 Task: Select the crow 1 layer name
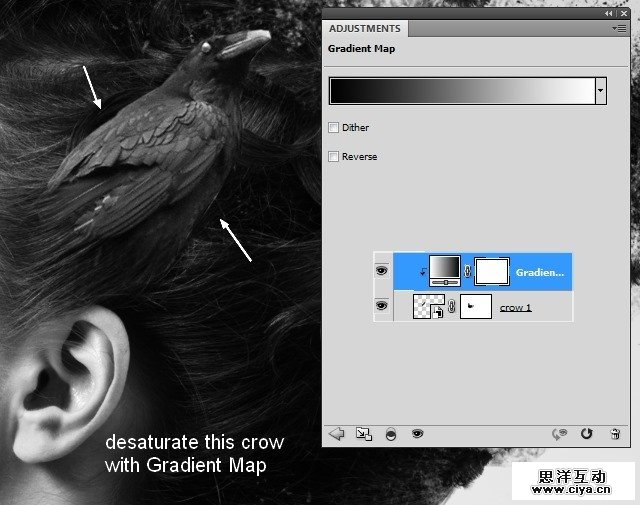coord(516,307)
